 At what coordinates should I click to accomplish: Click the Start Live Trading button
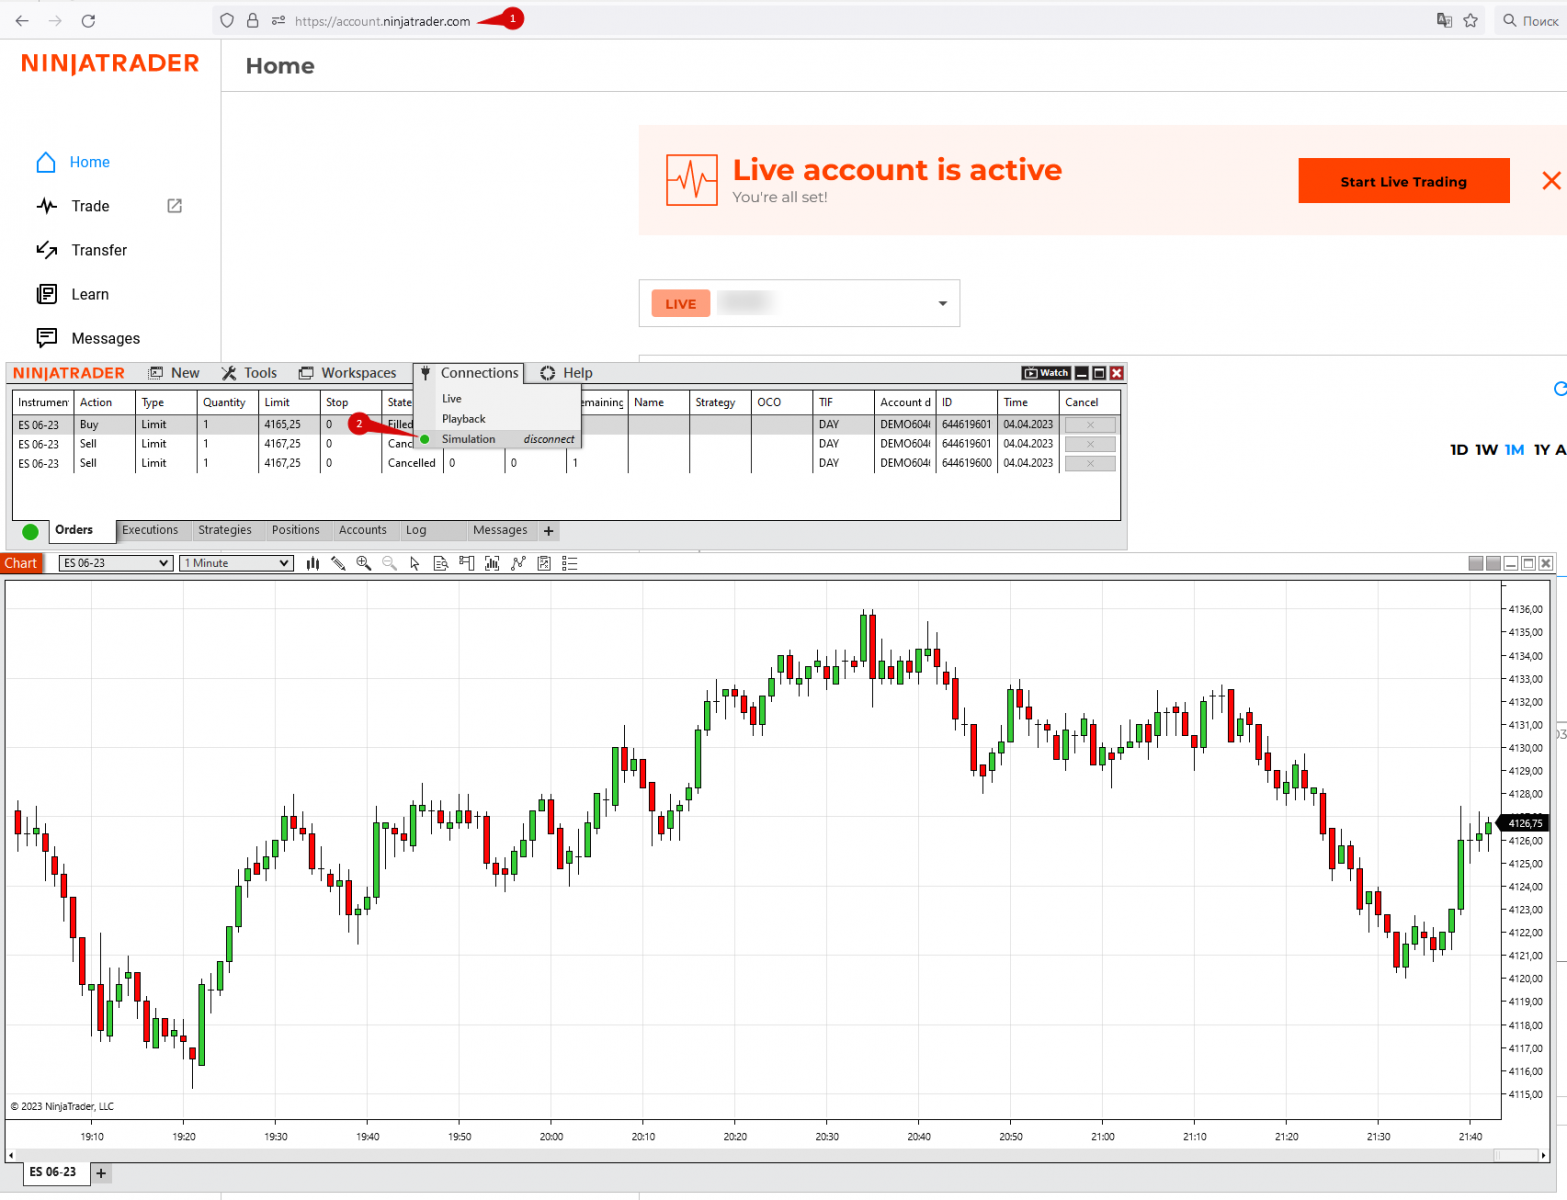1403,181
